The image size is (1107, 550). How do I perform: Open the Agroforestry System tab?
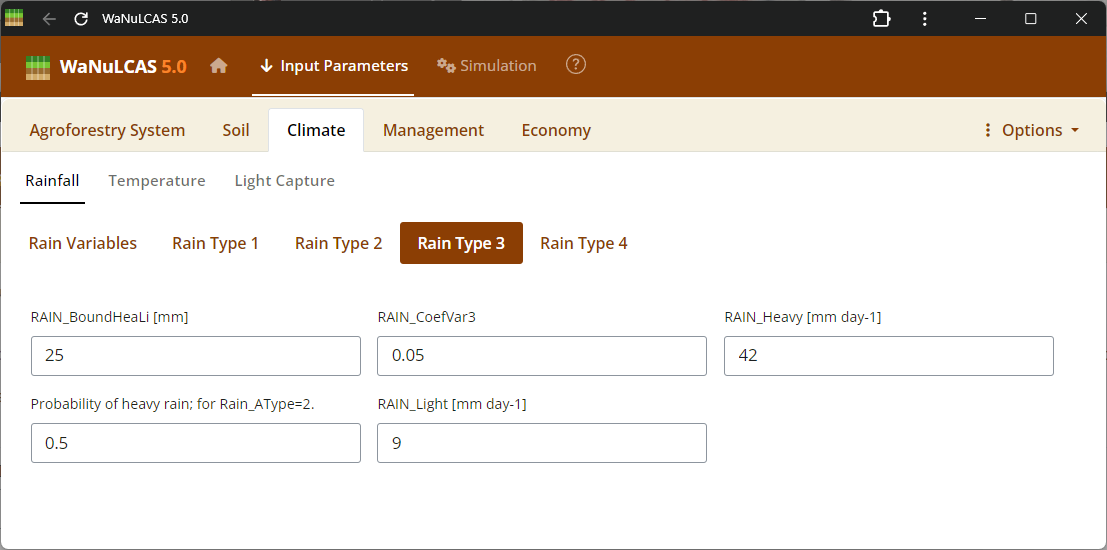click(x=107, y=130)
